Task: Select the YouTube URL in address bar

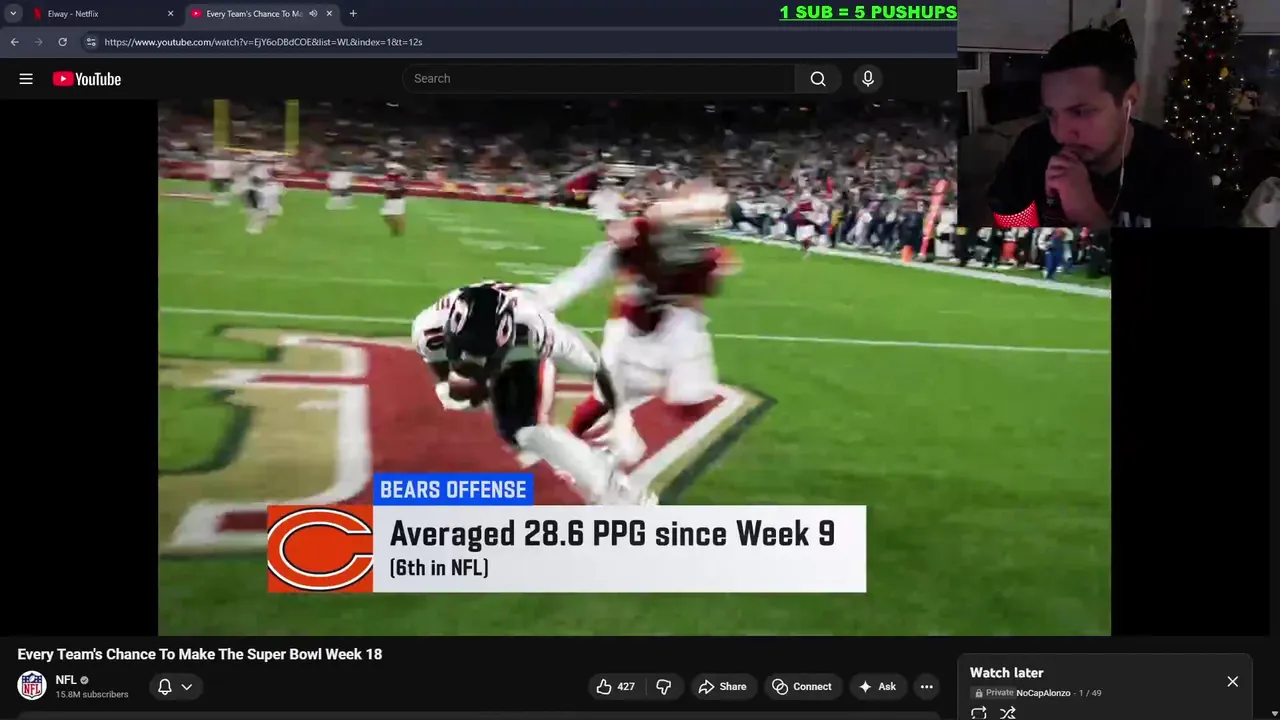Action: (x=263, y=42)
